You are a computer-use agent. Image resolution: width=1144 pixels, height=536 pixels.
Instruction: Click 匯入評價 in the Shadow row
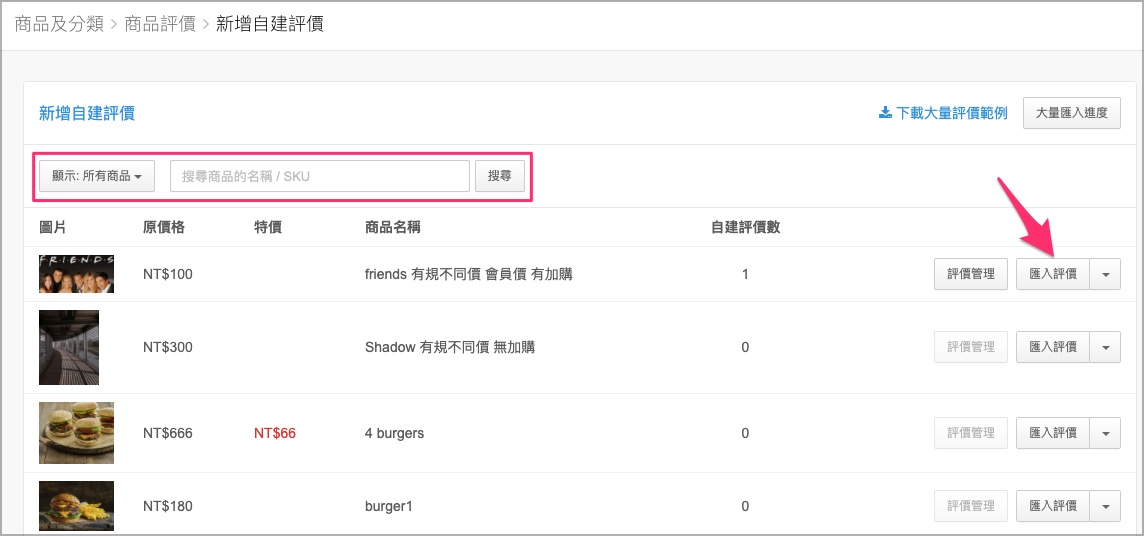click(1053, 347)
